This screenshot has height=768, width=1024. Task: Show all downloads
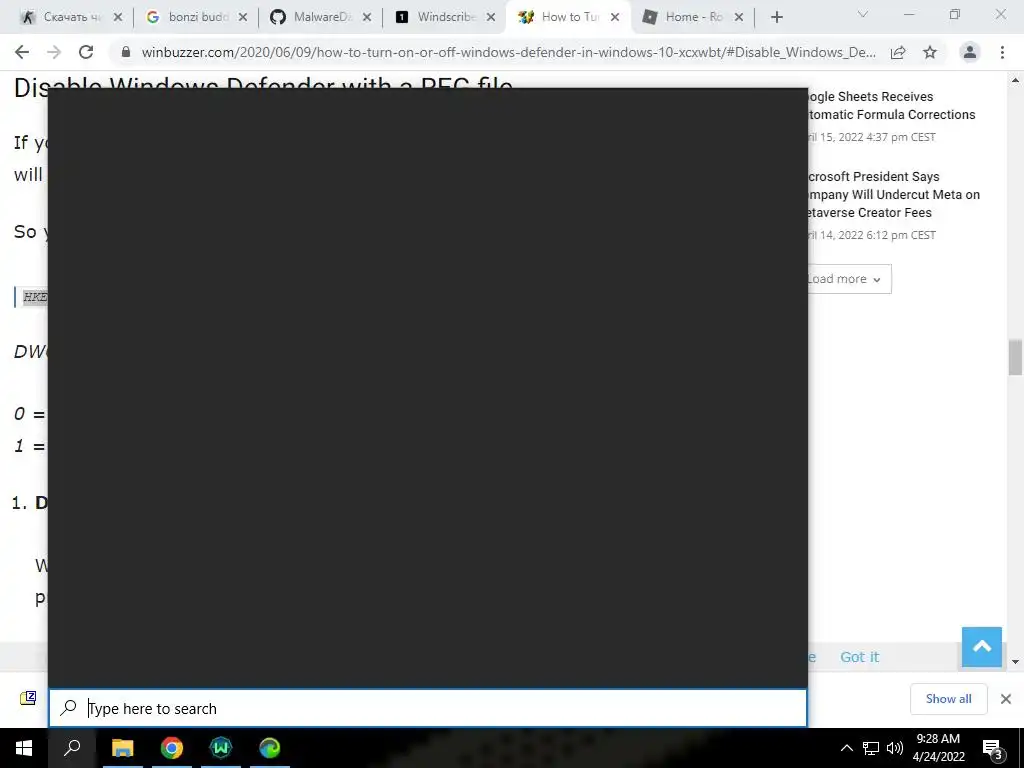[948, 699]
